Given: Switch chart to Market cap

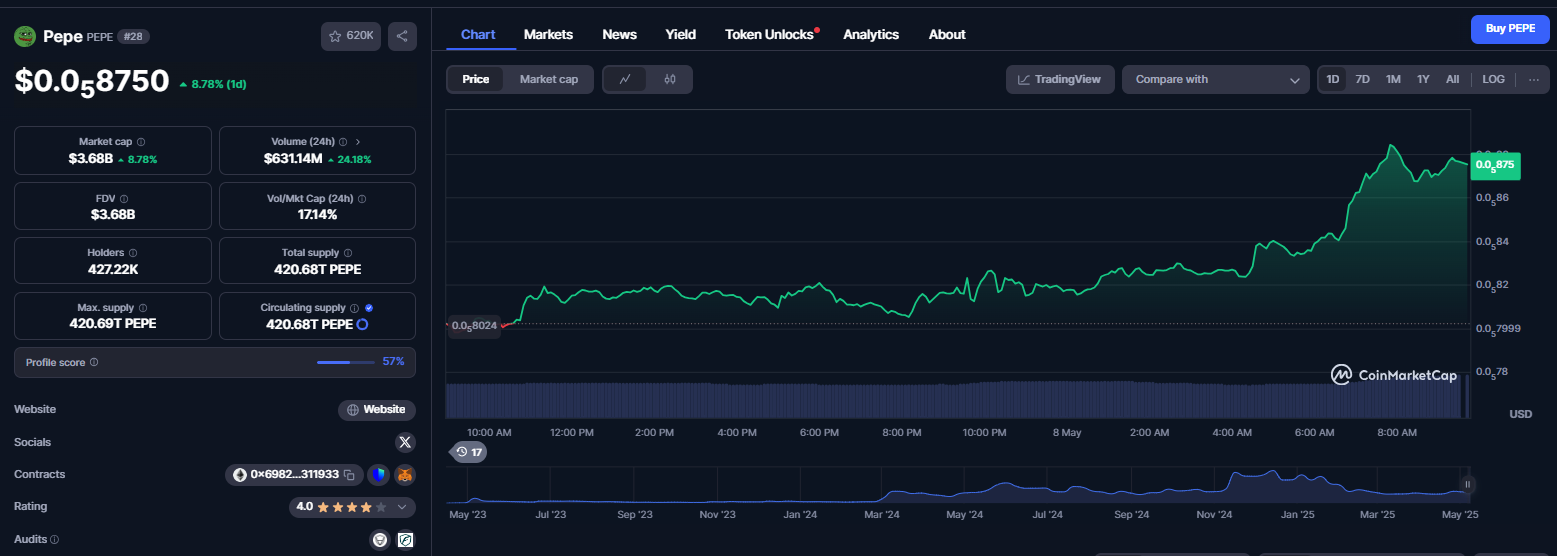Looking at the screenshot, I should coord(549,79).
